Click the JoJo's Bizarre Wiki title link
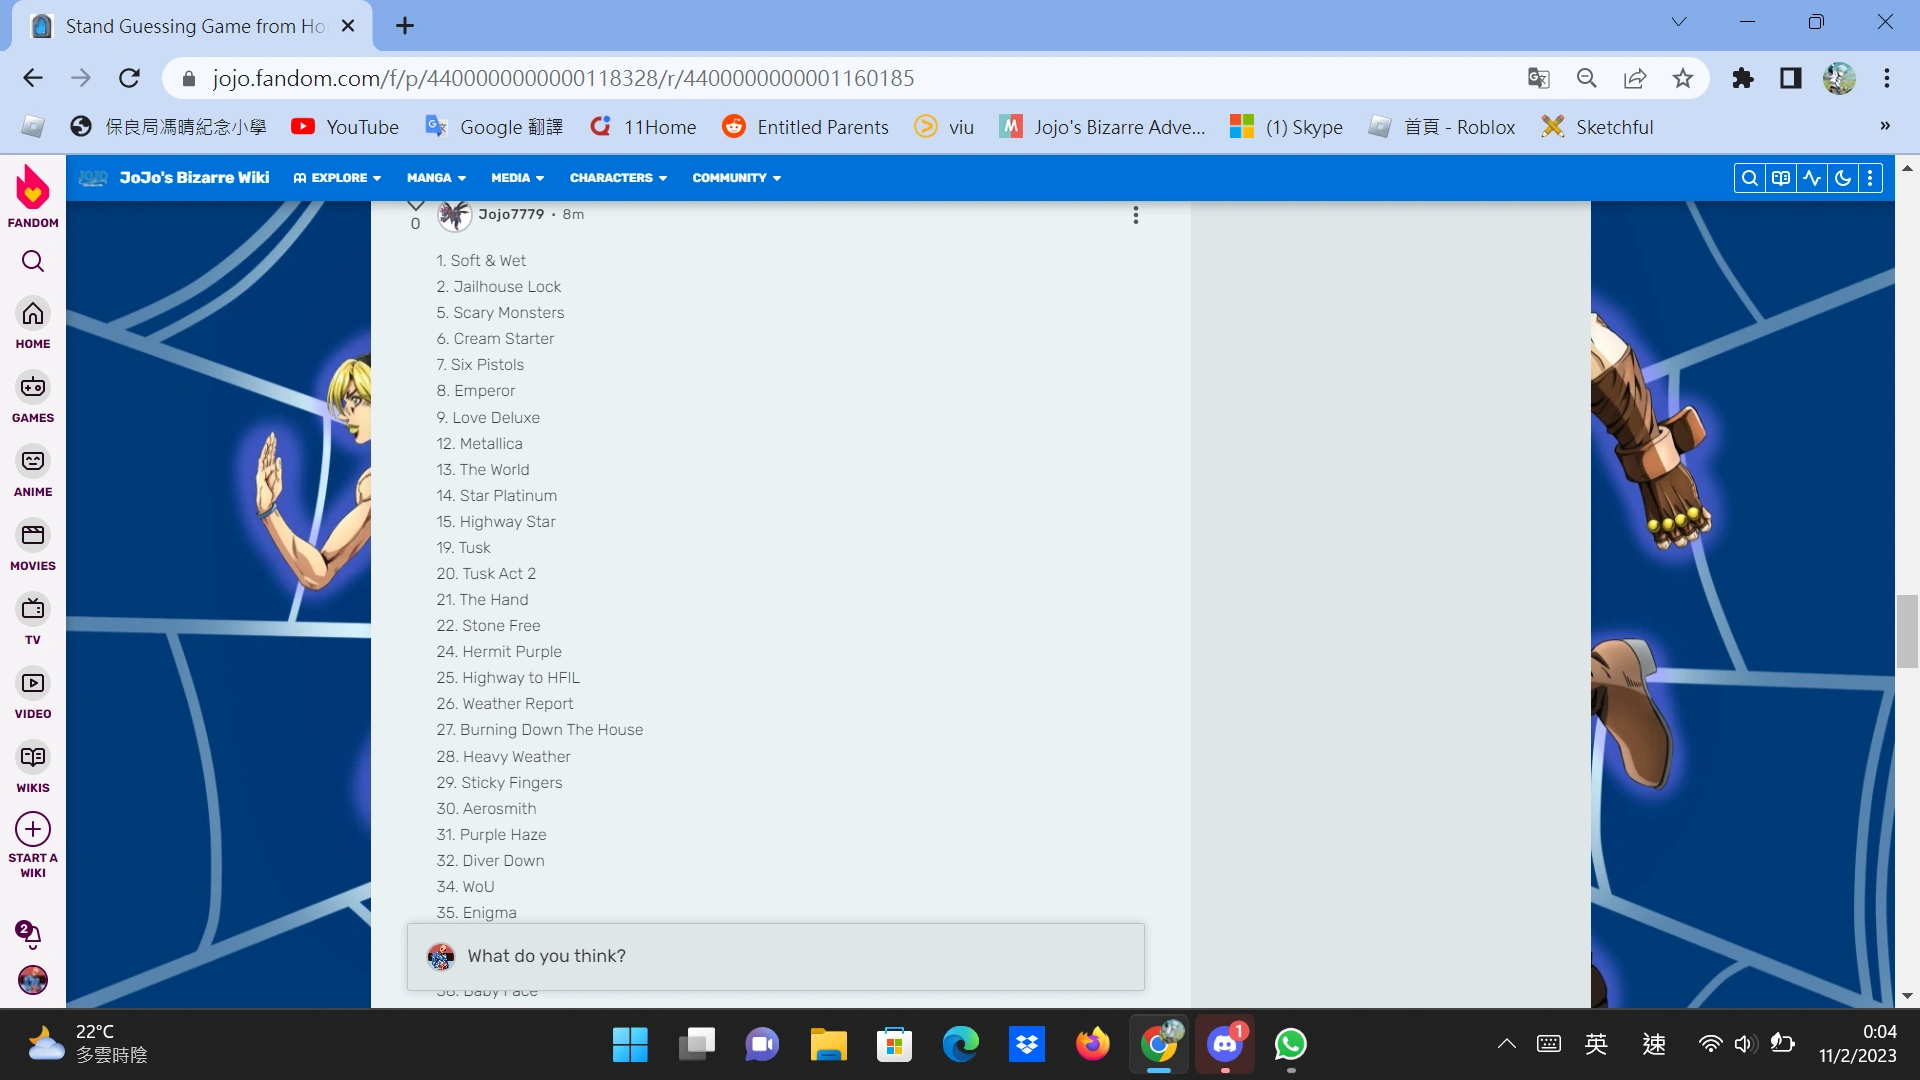Screen dimensions: 1920x1080 (194, 178)
